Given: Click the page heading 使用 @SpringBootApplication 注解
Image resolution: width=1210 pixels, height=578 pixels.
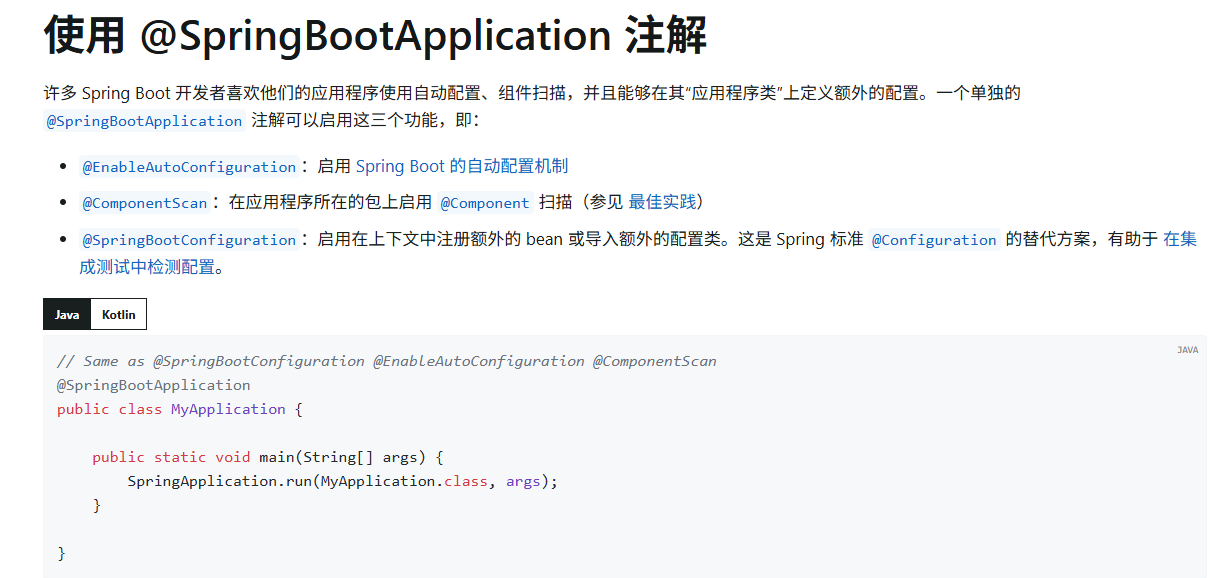Looking at the screenshot, I should (375, 36).
